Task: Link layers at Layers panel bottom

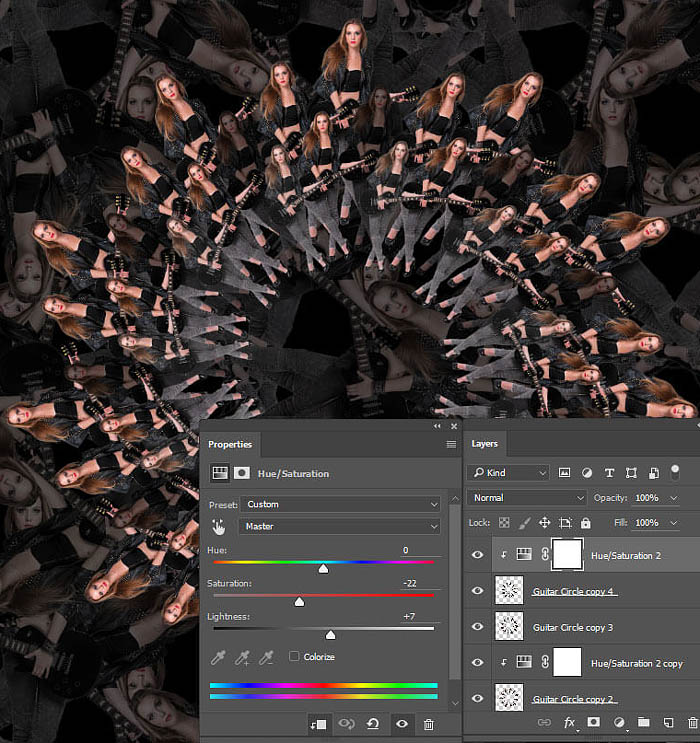Action: pyautogui.click(x=544, y=723)
